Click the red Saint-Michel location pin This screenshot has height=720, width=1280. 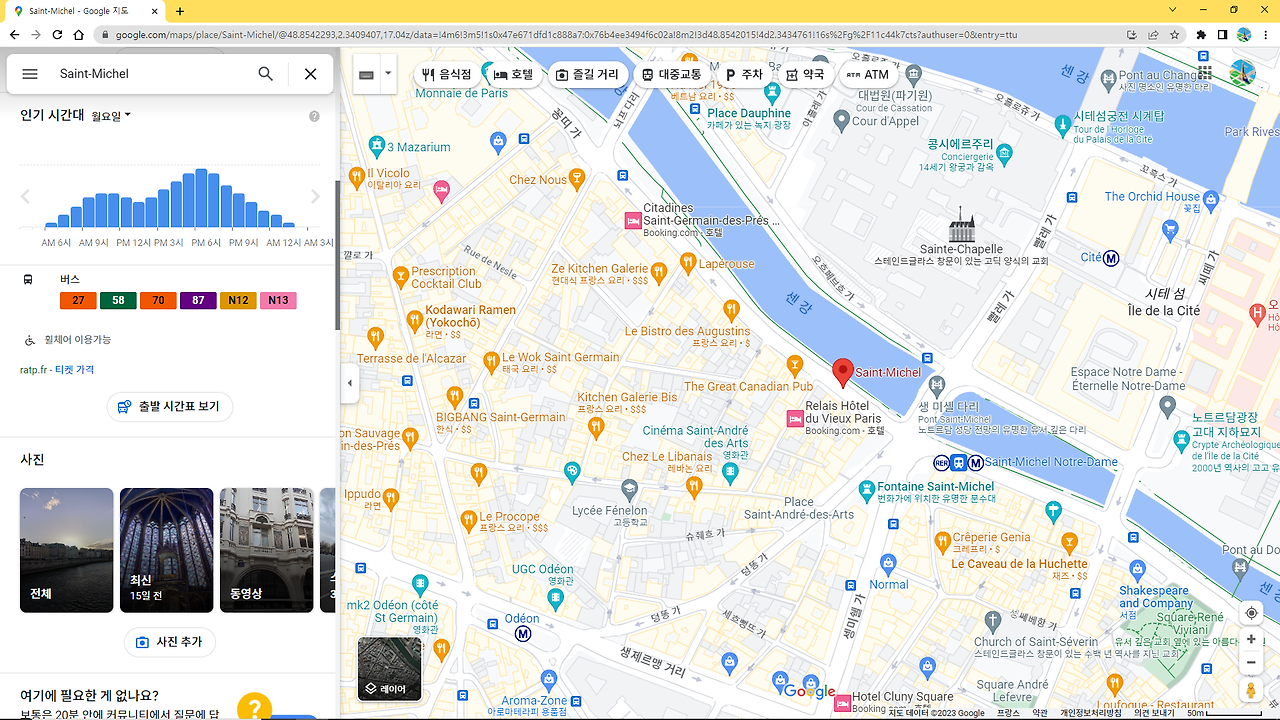pos(843,373)
